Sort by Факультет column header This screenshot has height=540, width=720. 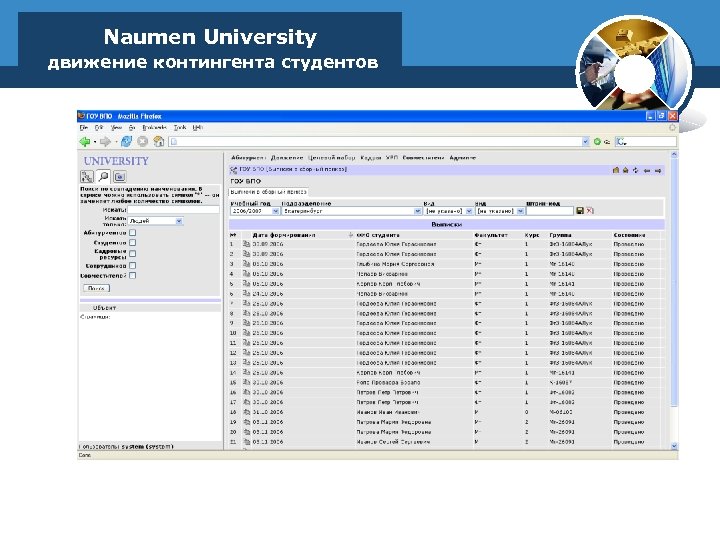(x=491, y=235)
